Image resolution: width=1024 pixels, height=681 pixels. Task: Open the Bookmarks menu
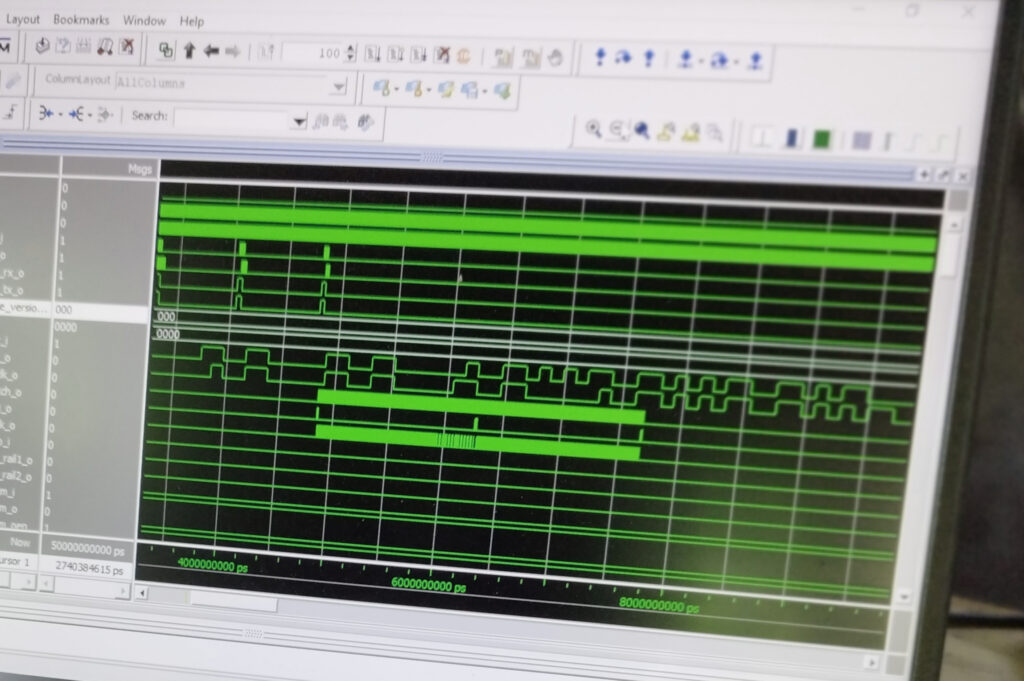point(81,20)
